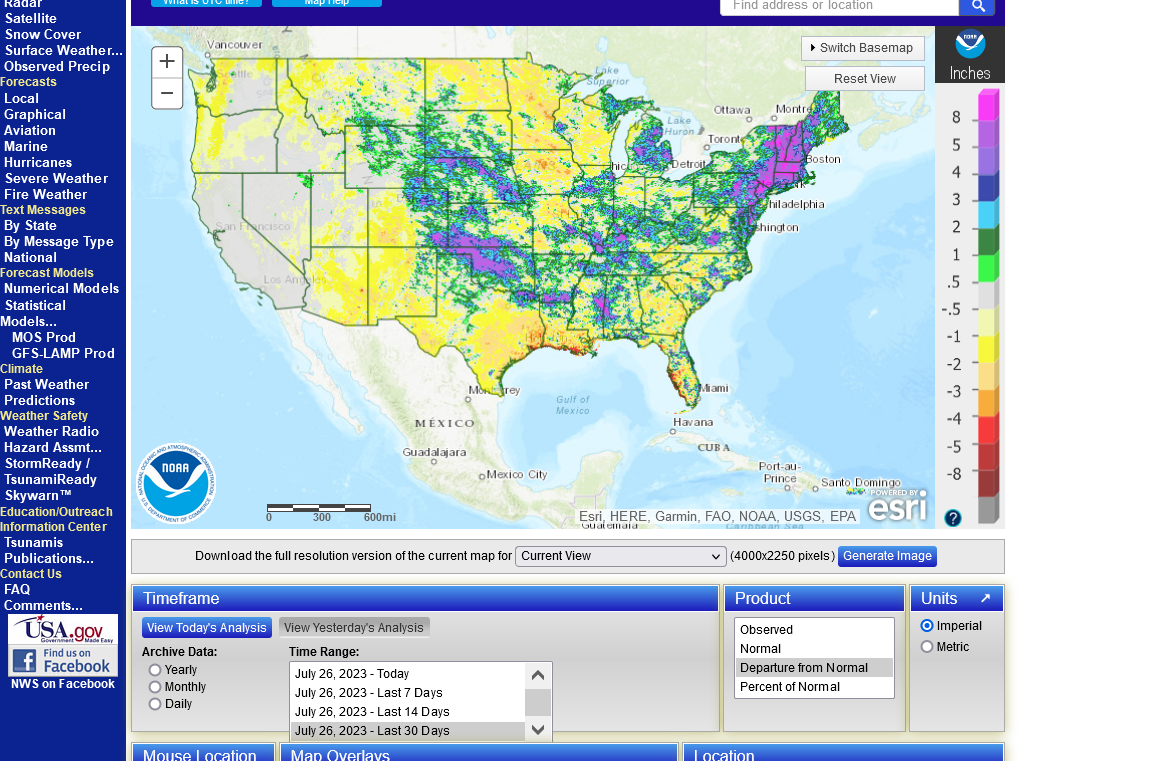
Task: Open the Severe Weather link
Action: [56, 178]
